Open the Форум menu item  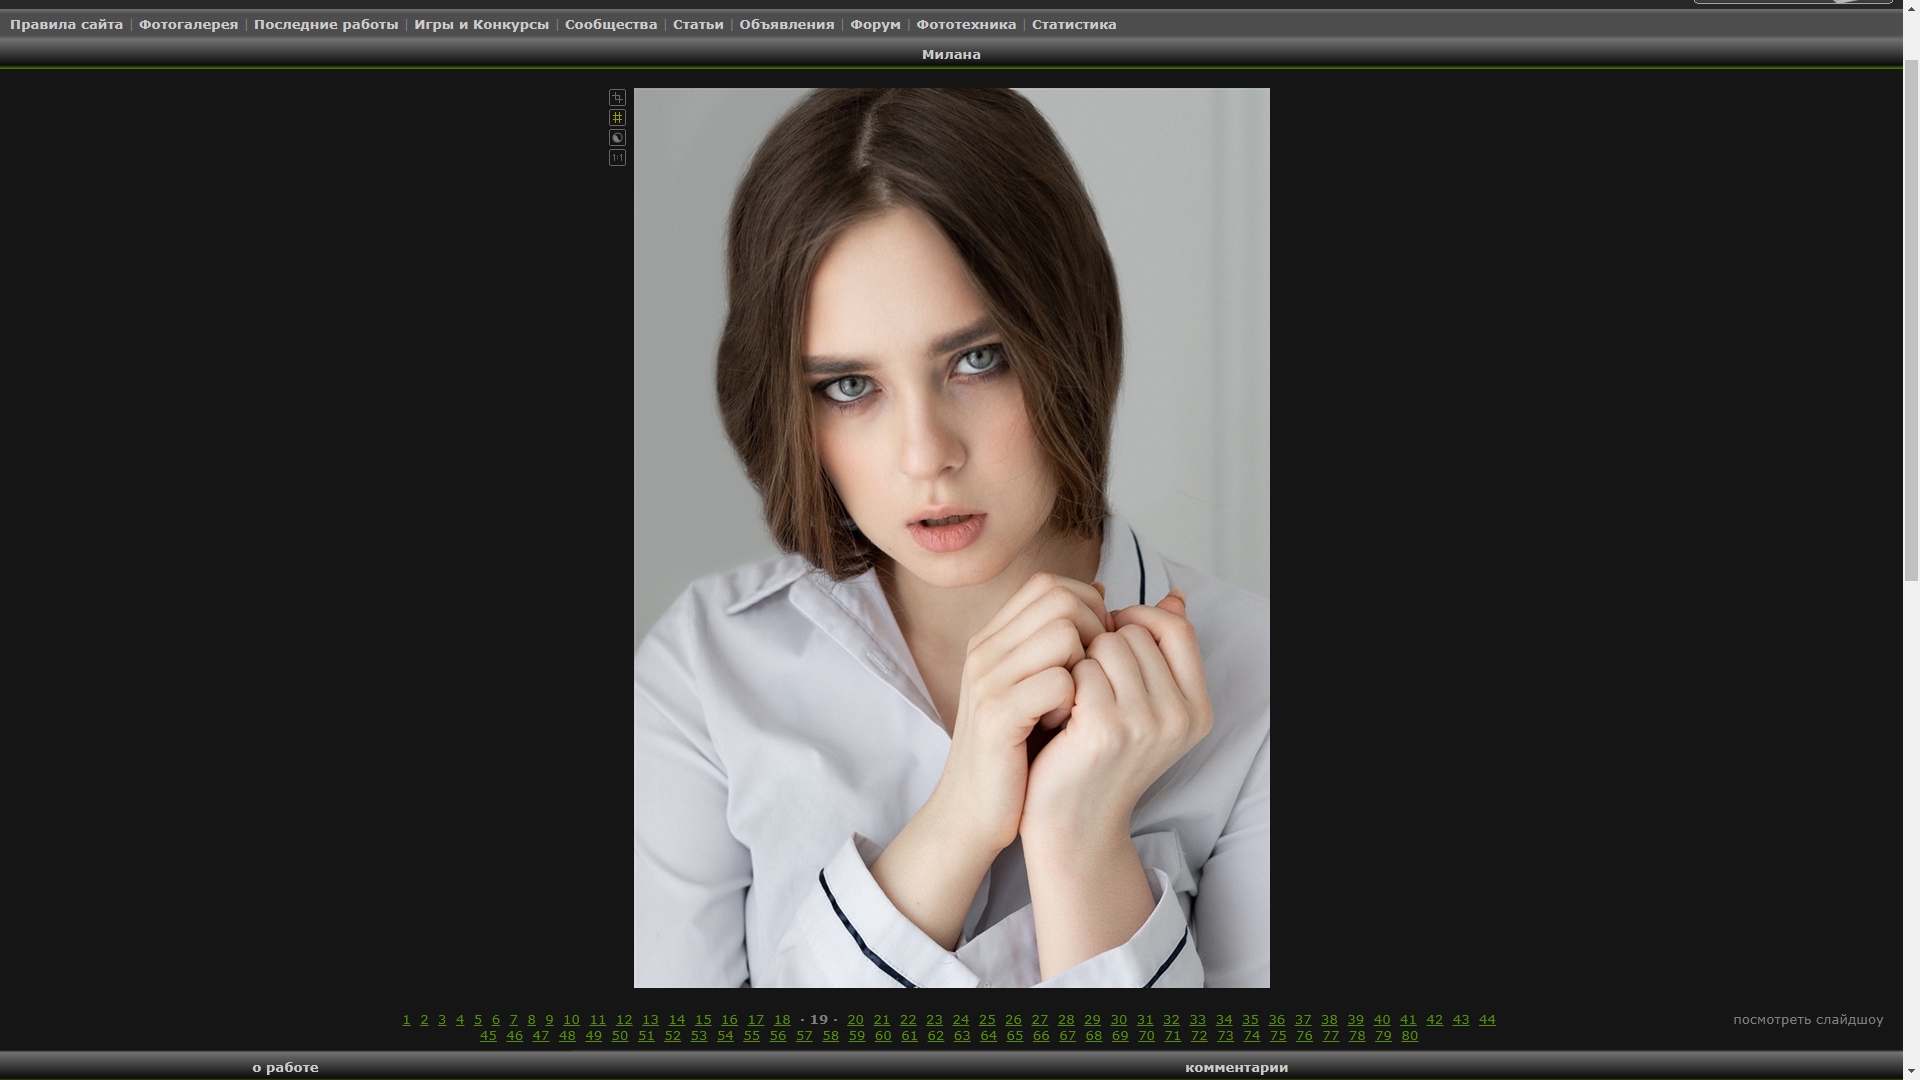click(875, 24)
